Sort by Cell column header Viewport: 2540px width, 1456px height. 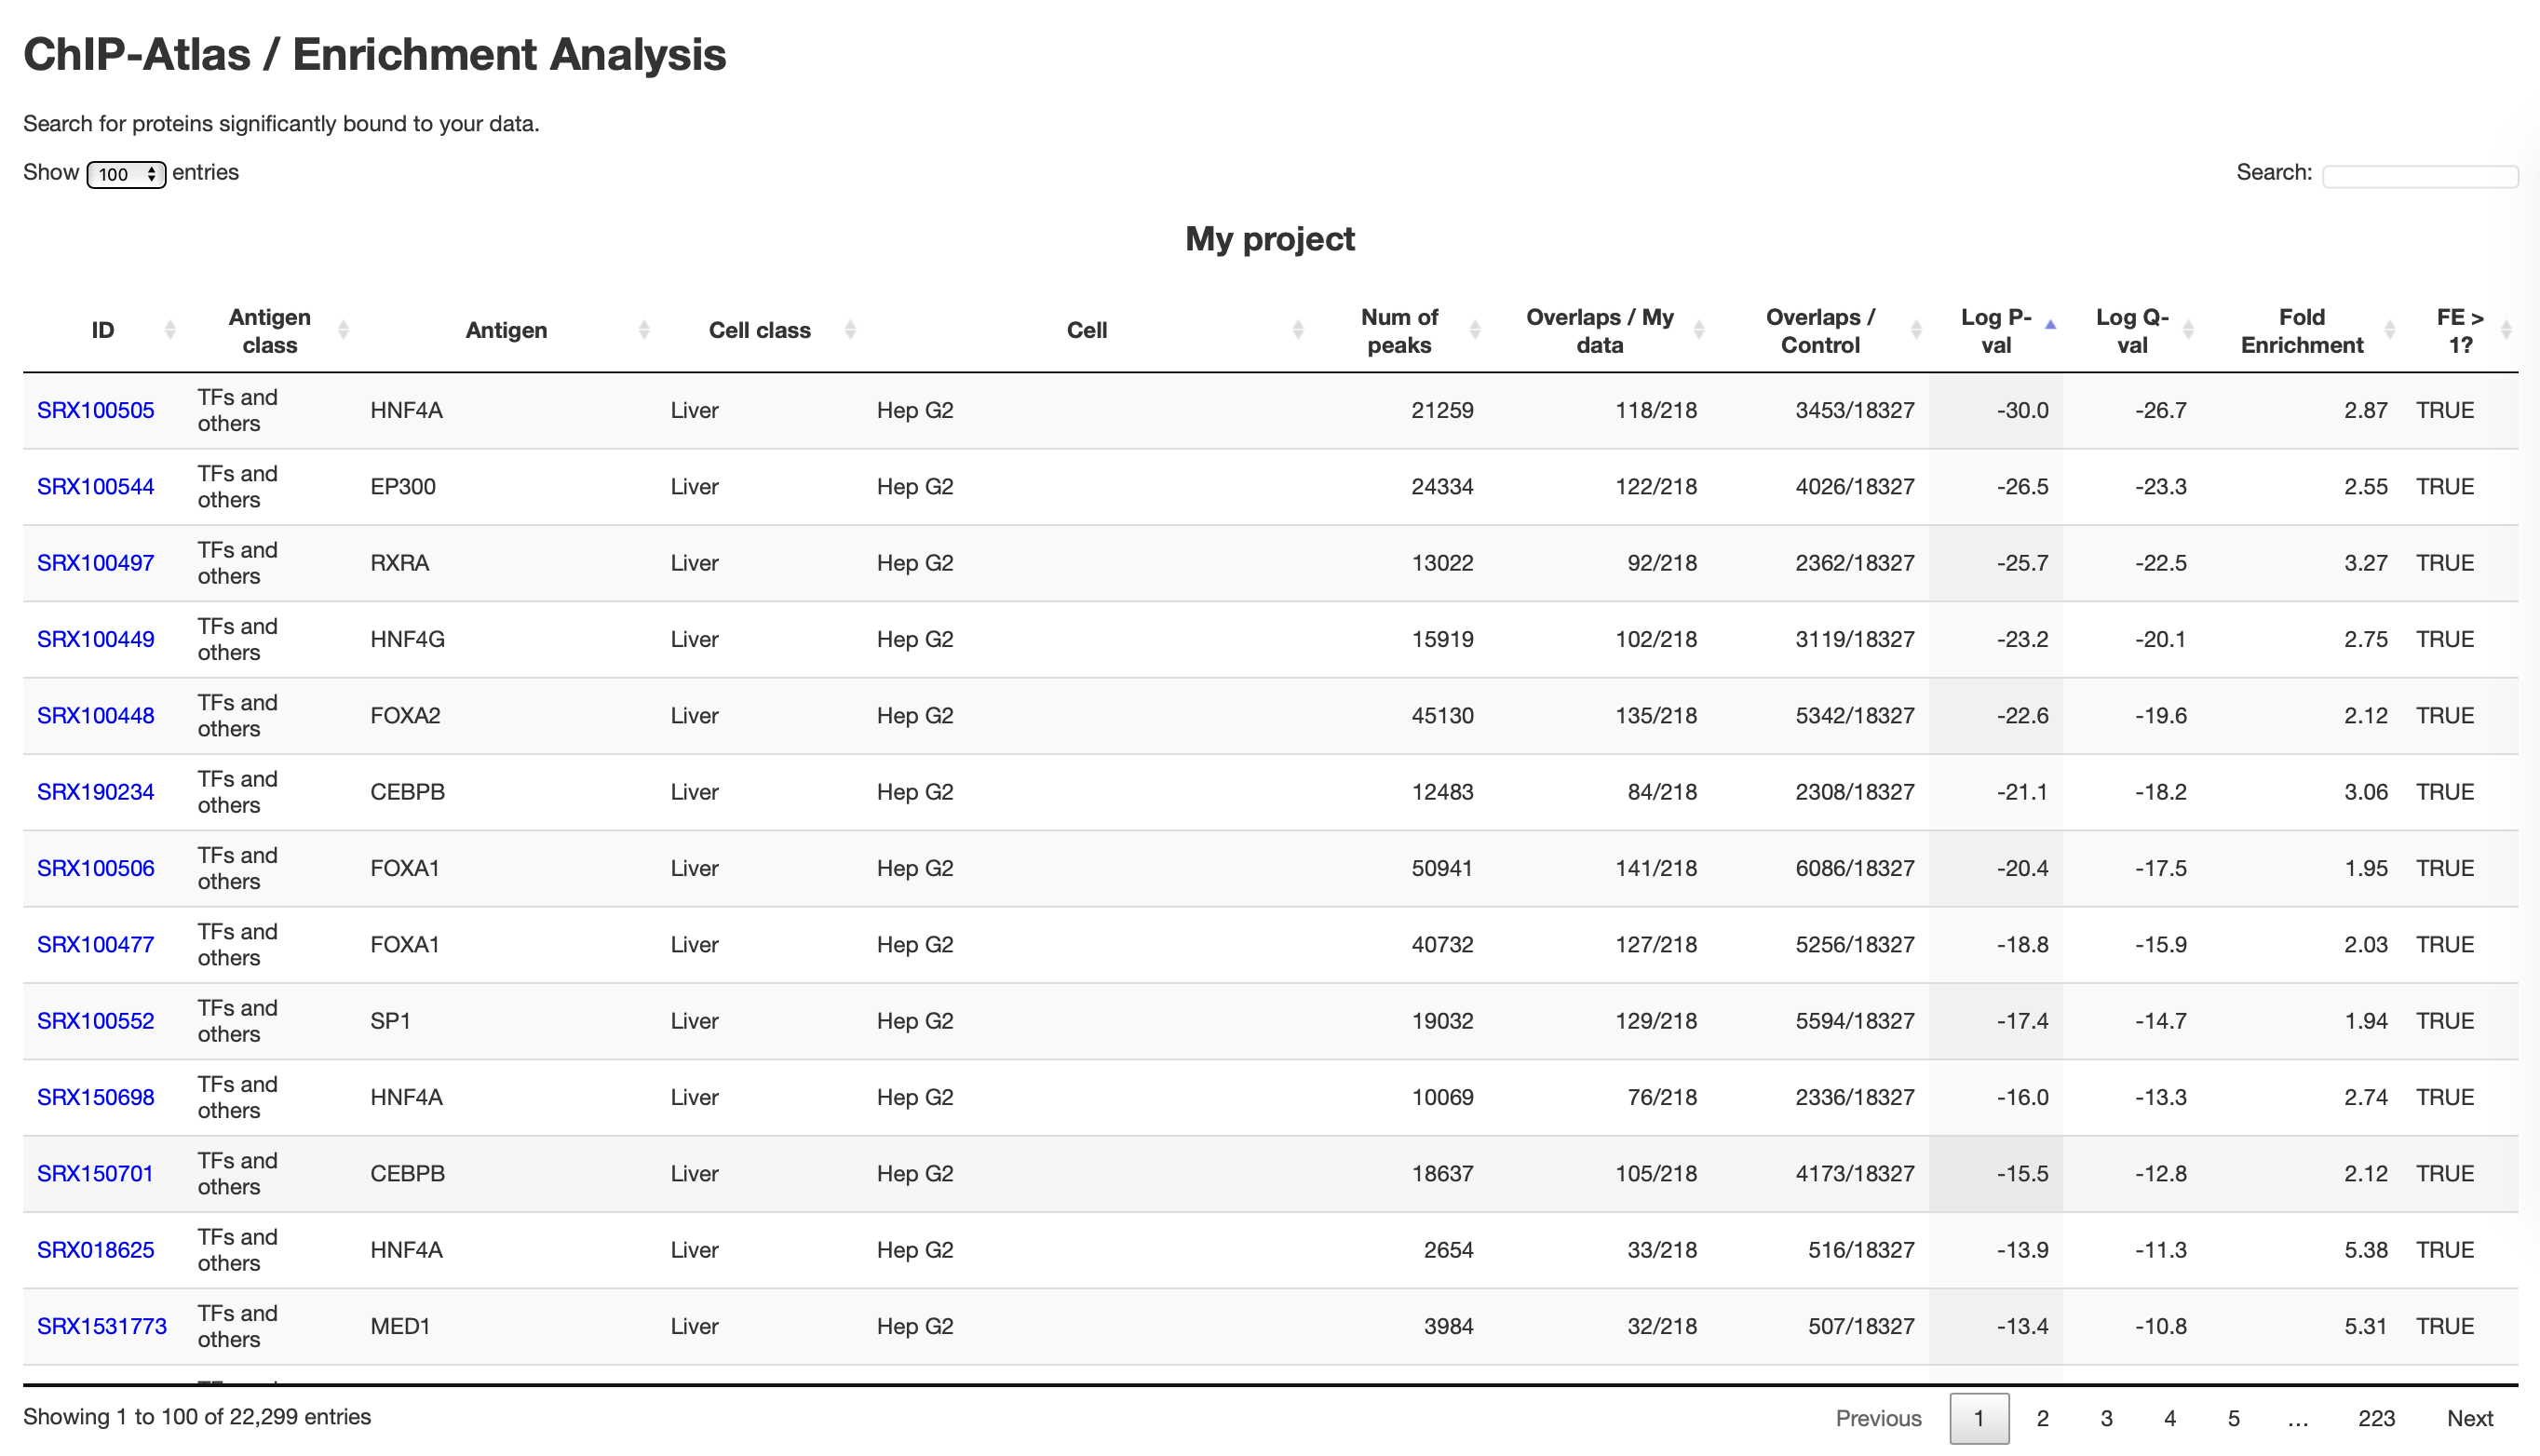click(x=1086, y=330)
